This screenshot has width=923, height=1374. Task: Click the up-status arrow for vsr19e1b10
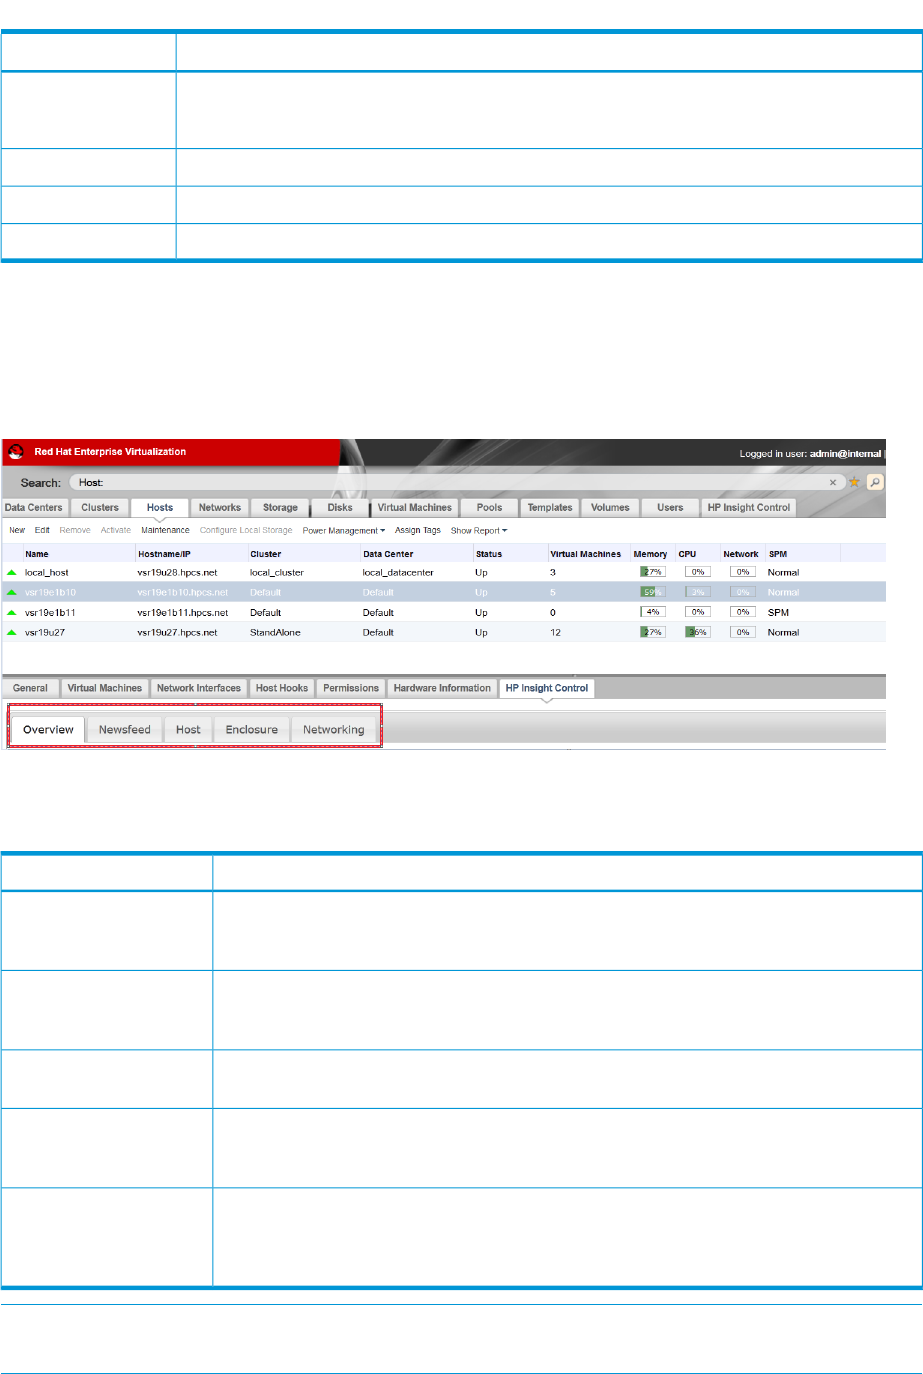pos(12,593)
